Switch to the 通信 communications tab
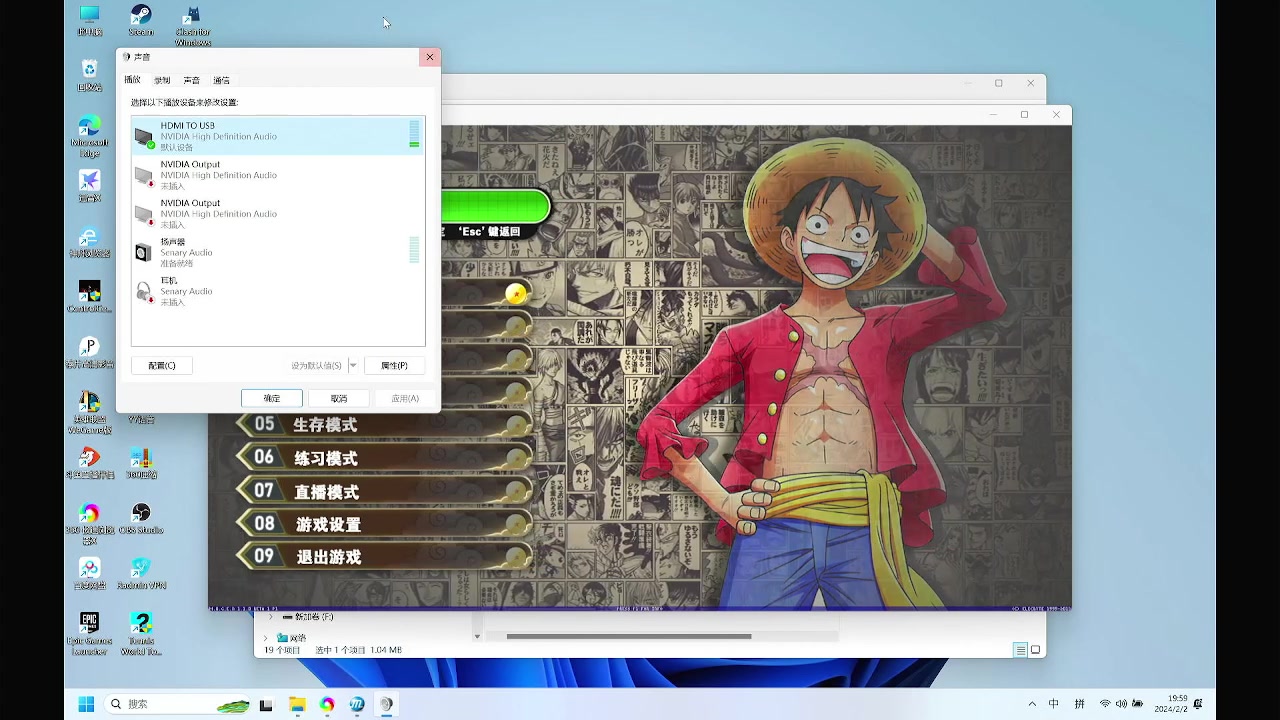1280x720 pixels. (x=222, y=80)
